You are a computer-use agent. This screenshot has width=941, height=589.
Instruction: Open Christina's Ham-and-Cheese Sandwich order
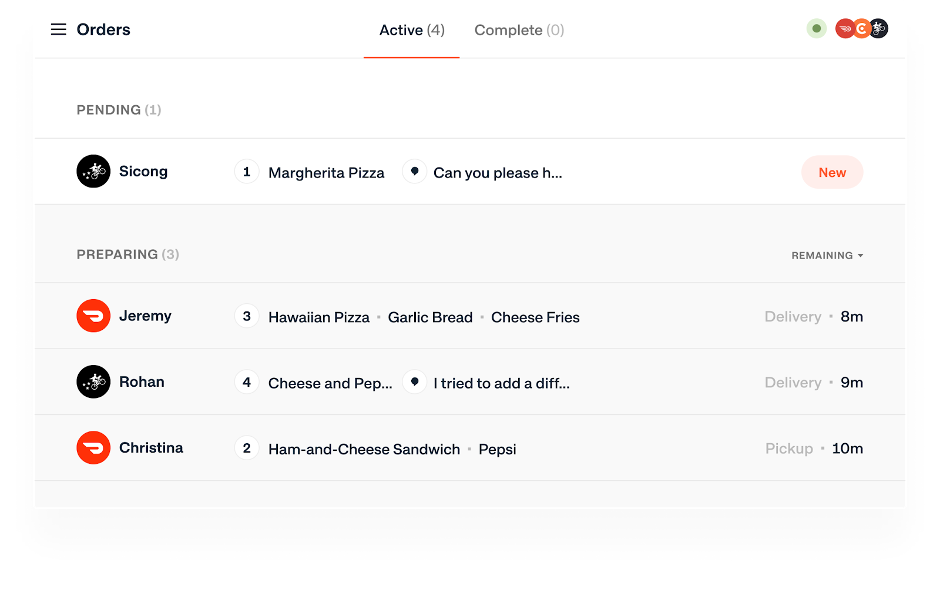(364, 449)
